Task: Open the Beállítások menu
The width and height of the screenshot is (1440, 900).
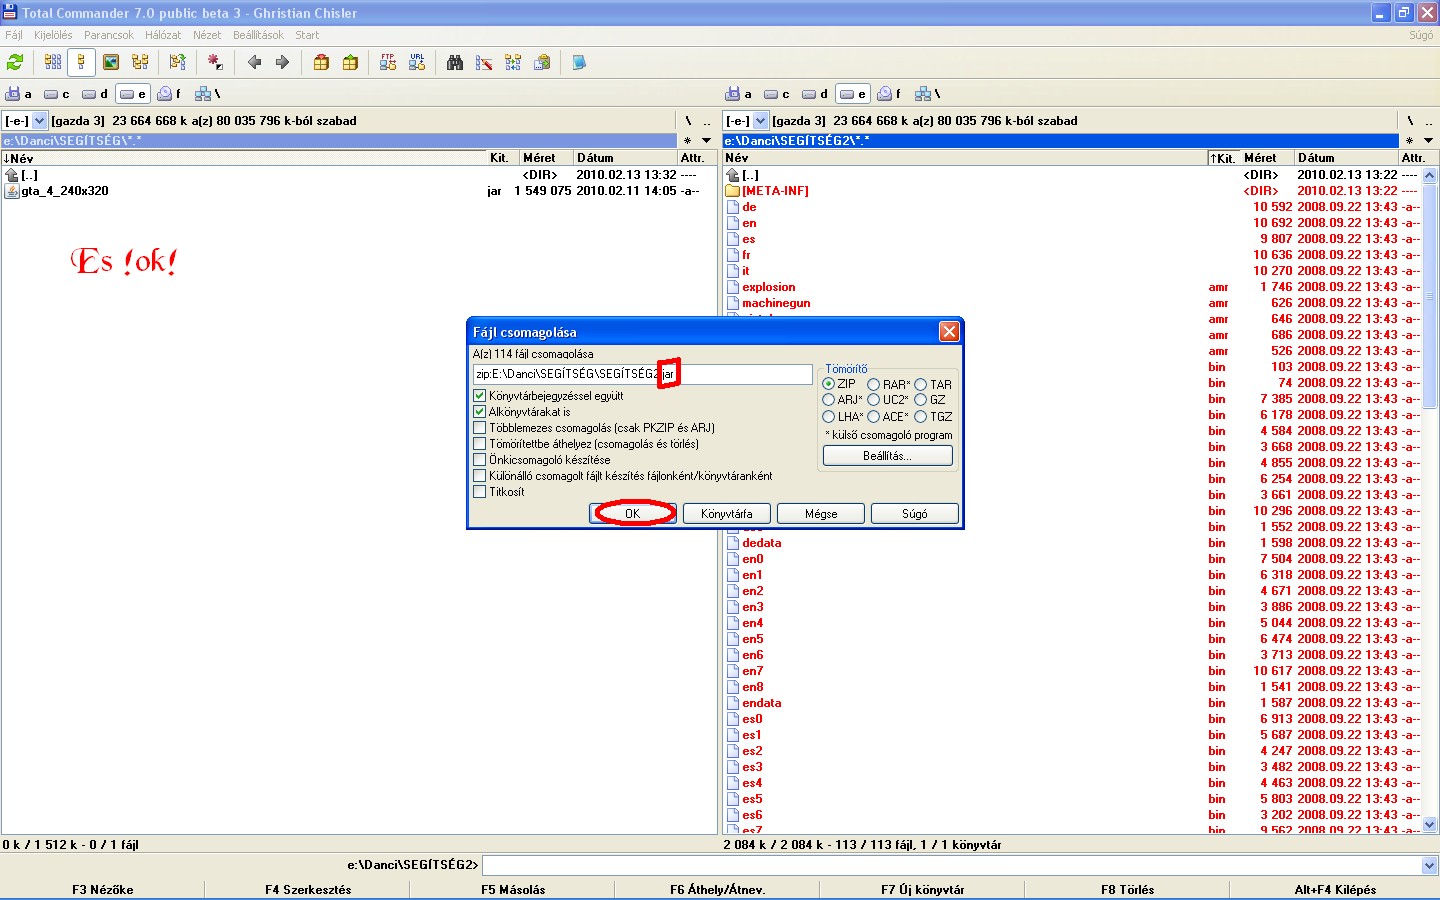Action: point(258,35)
